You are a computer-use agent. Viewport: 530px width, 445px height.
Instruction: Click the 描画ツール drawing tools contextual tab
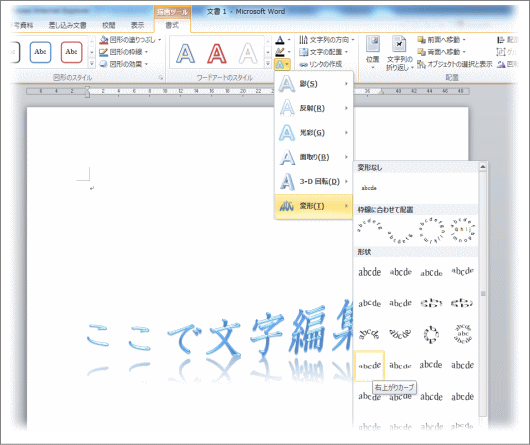172,13
